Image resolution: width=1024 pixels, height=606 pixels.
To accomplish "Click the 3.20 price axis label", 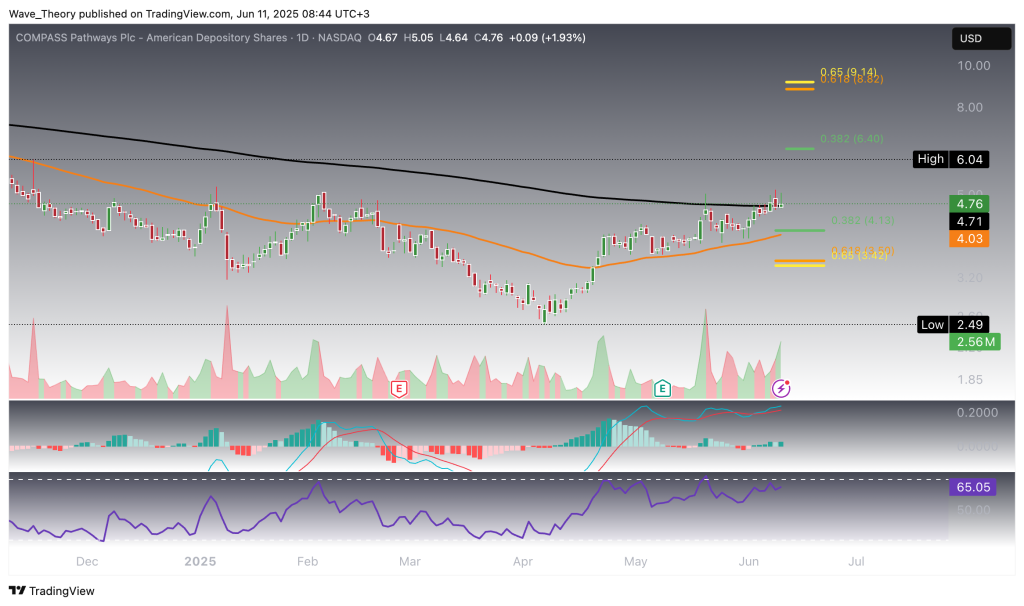I will point(970,278).
